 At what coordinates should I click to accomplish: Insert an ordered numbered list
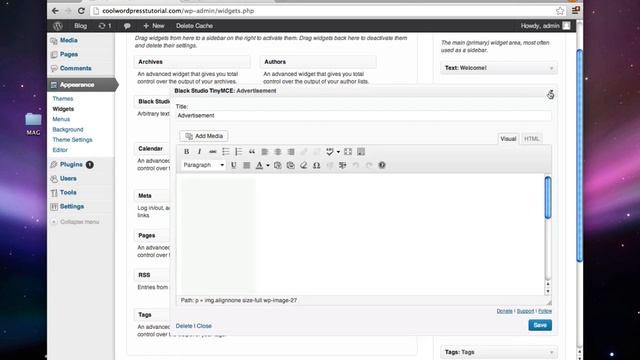(x=239, y=152)
